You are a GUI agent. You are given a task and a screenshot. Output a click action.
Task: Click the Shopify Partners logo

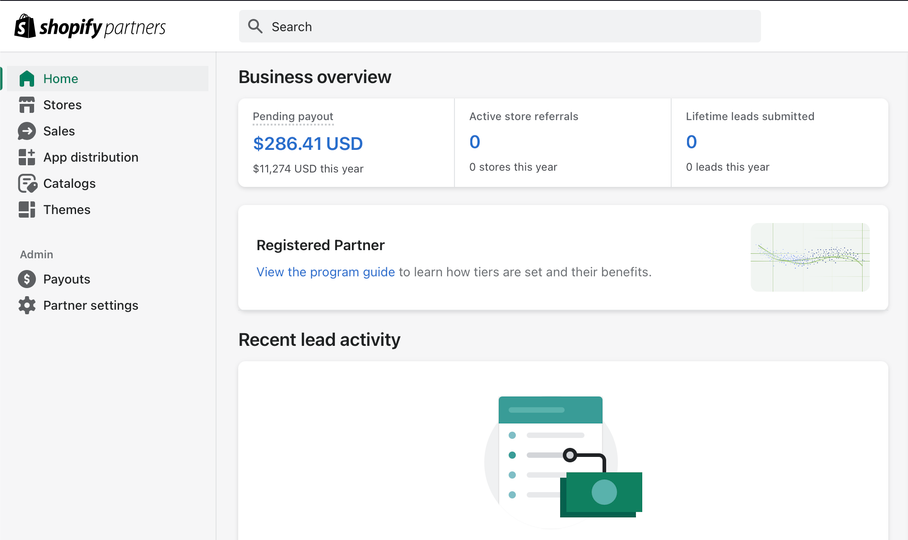[x=90, y=27]
